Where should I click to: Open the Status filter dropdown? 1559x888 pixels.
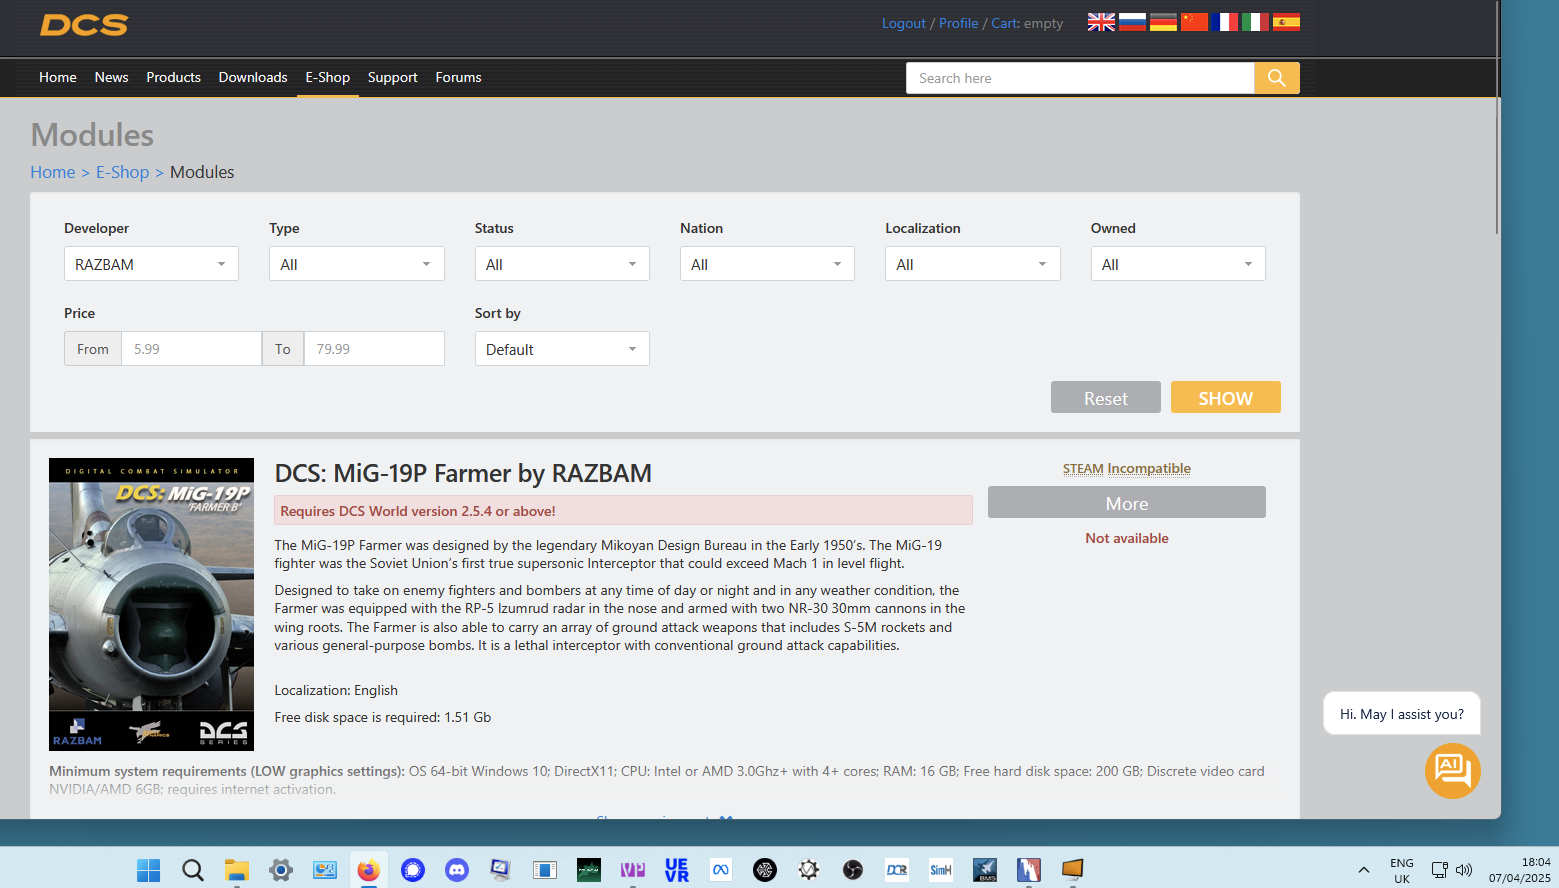pos(562,264)
